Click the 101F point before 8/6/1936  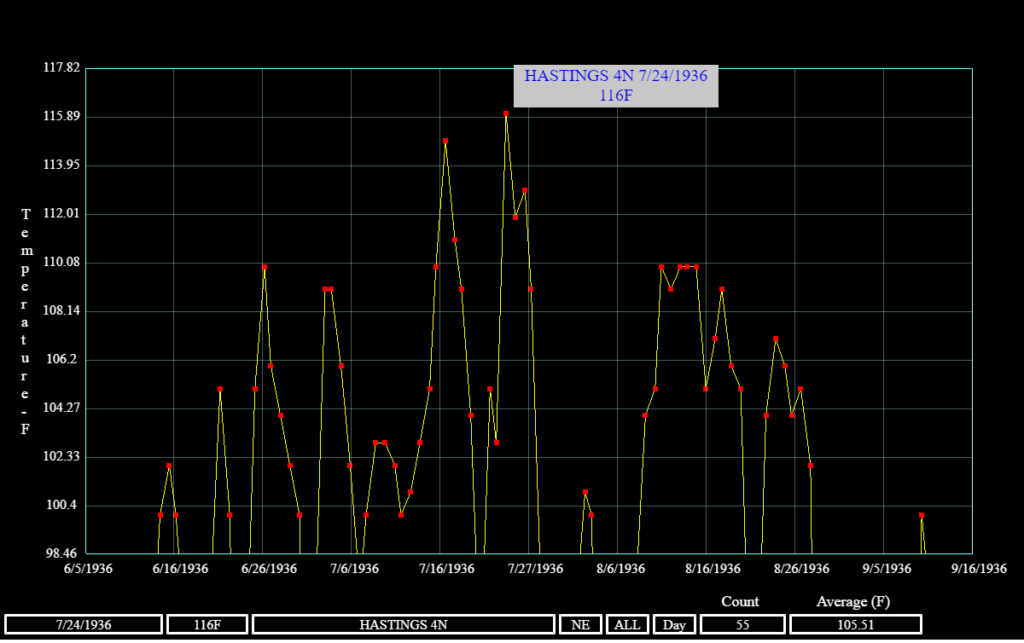tap(585, 492)
